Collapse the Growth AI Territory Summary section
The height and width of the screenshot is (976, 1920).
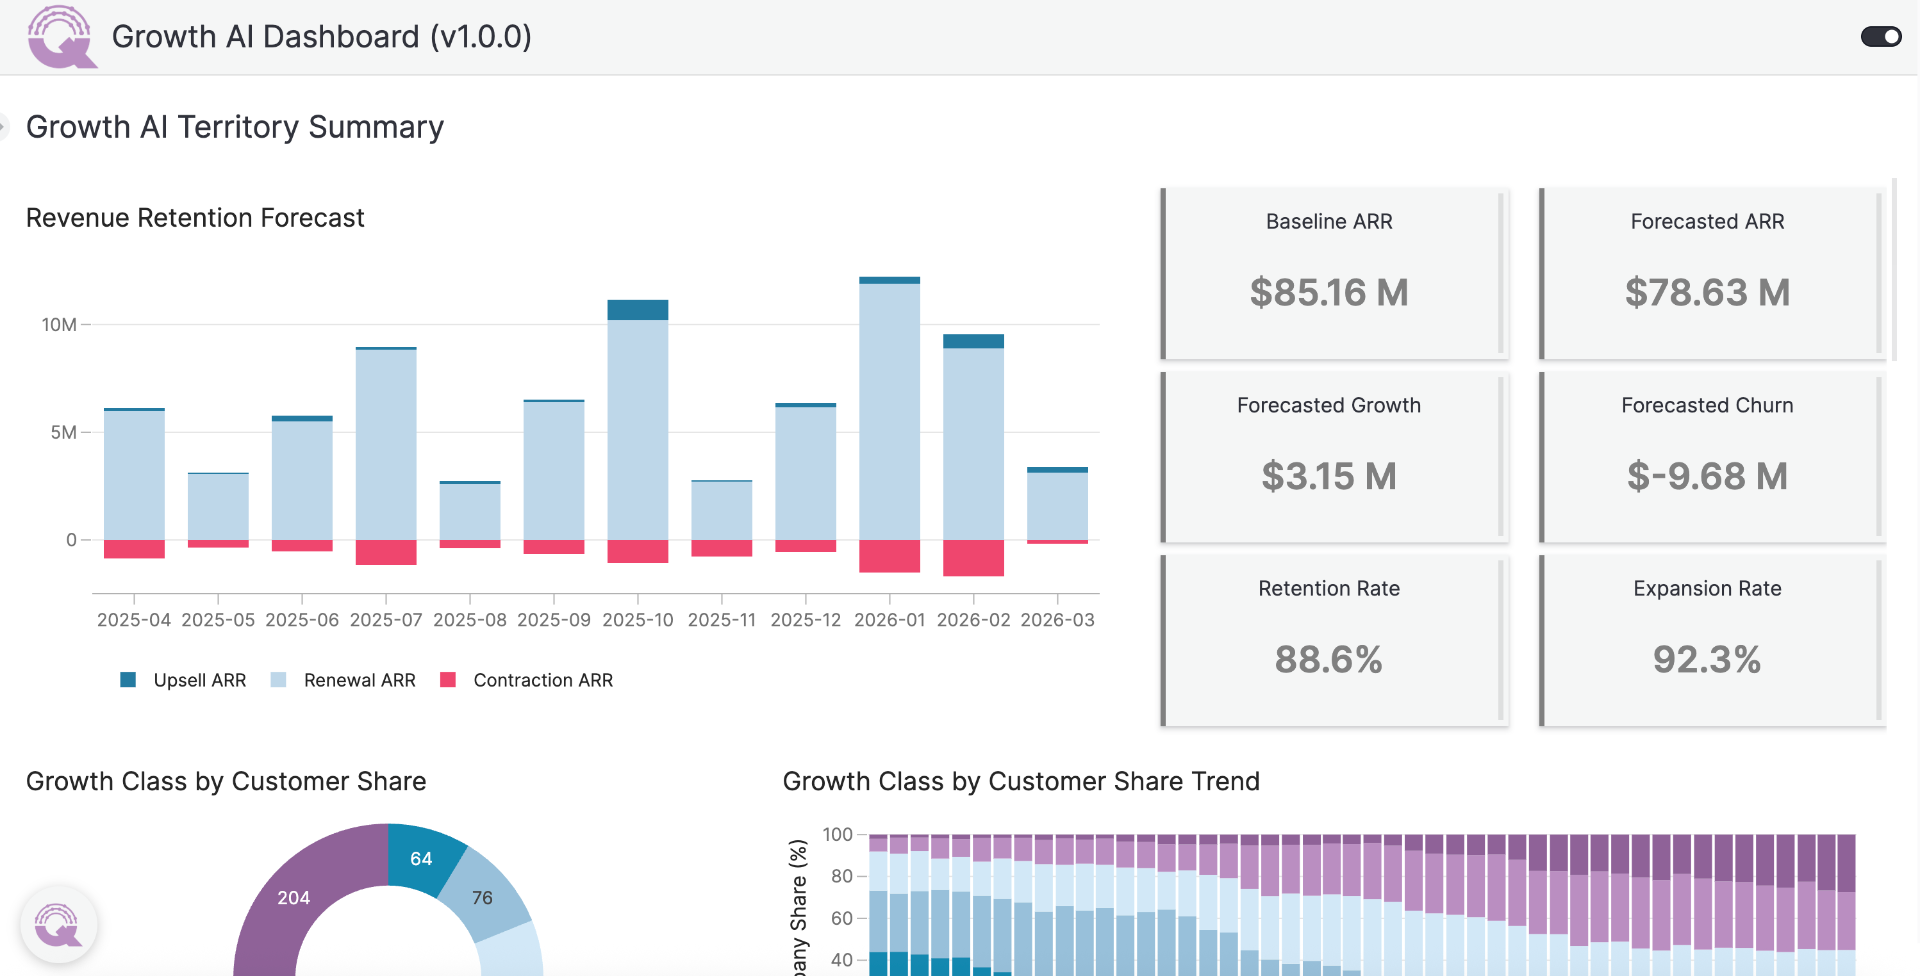tap(4, 127)
